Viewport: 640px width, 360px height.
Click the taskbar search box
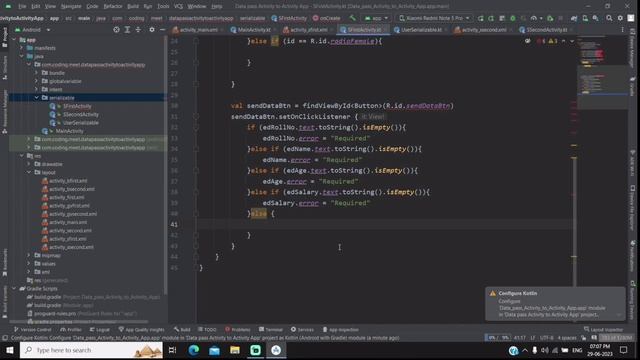pyautogui.click(x=91, y=350)
